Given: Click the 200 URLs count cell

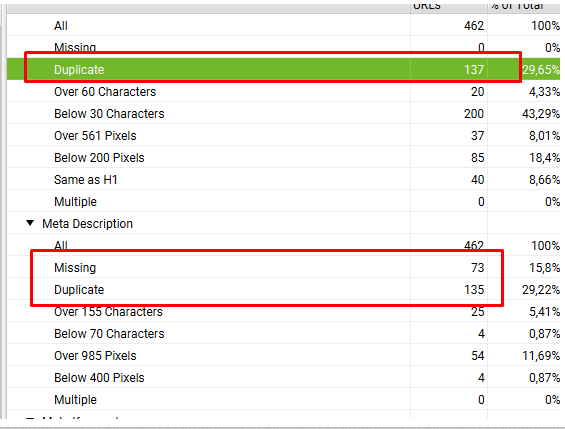Looking at the screenshot, I should [449, 113].
